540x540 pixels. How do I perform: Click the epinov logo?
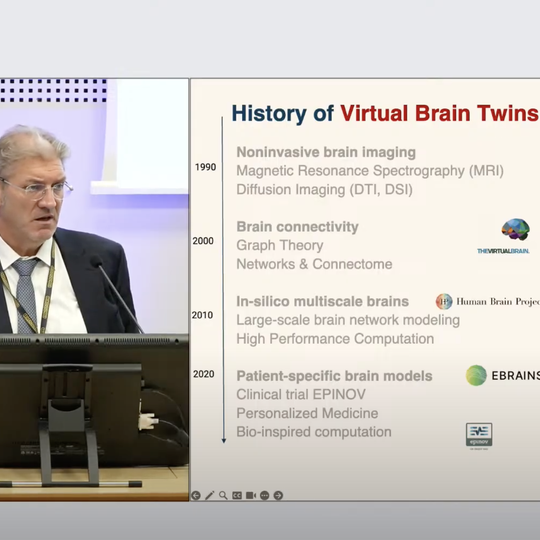coord(479,436)
